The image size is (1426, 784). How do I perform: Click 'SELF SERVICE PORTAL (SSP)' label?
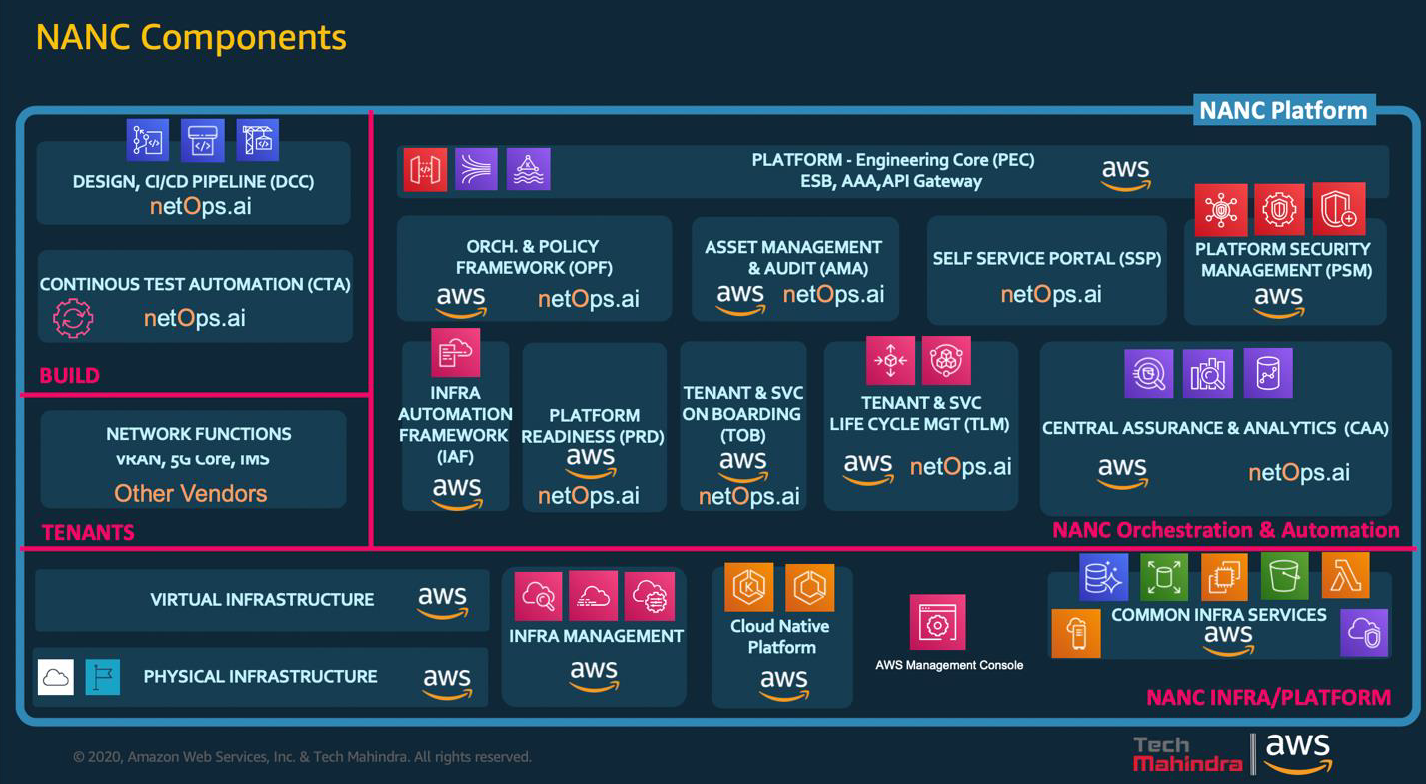point(1047,259)
